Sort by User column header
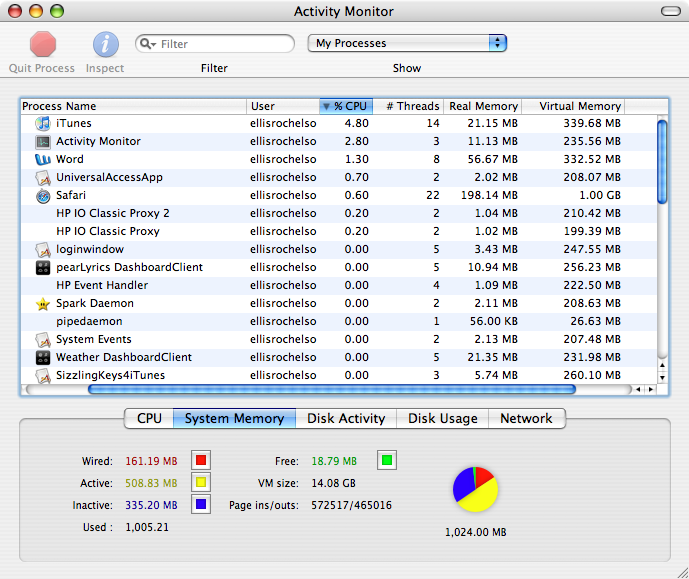The width and height of the screenshot is (689, 579). coord(283,106)
